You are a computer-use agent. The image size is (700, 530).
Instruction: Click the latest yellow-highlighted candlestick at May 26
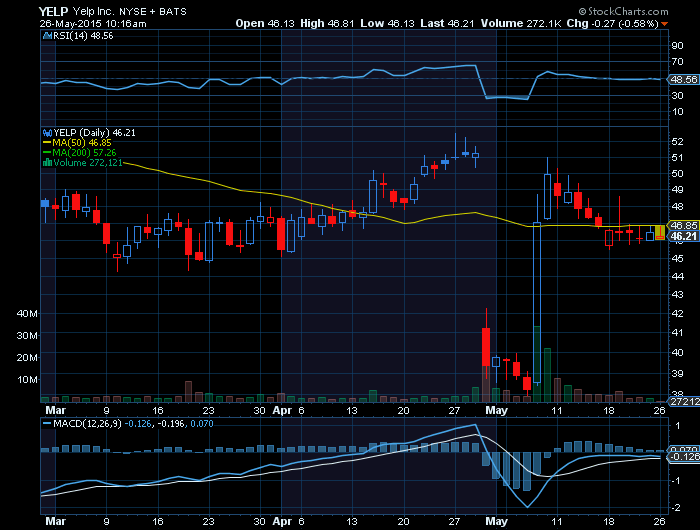pyautogui.click(x=659, y=232)
